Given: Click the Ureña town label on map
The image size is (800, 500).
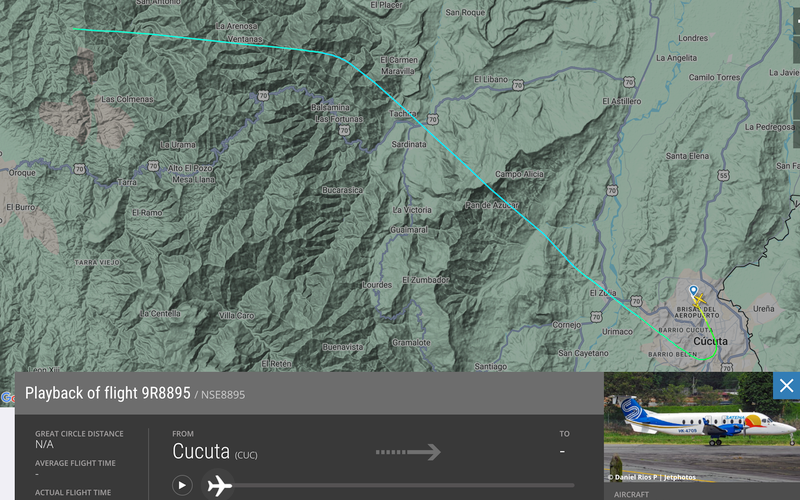Looking at the screenshot, I should point(763,309).
